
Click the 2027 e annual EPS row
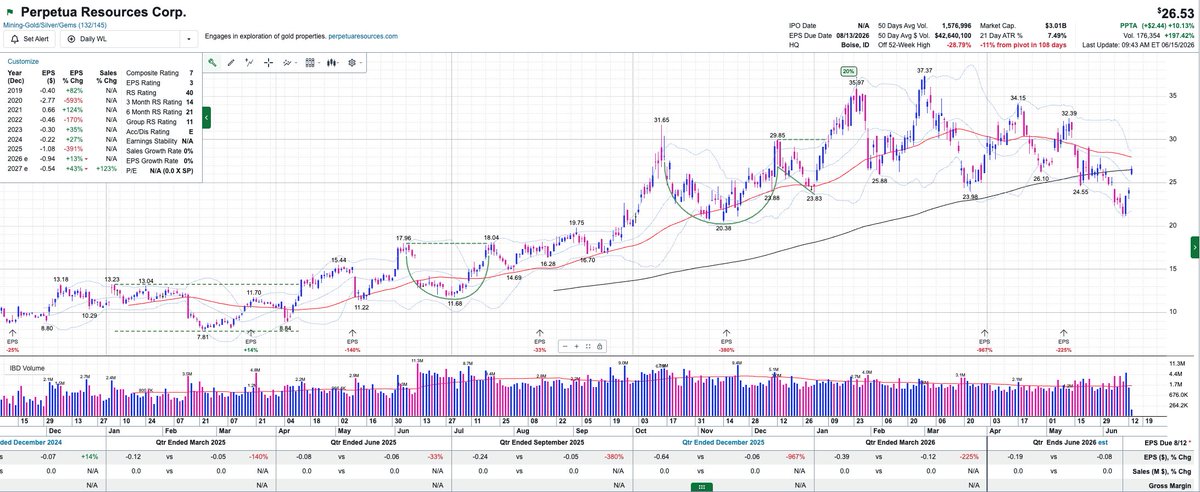(x=64, y=168)
